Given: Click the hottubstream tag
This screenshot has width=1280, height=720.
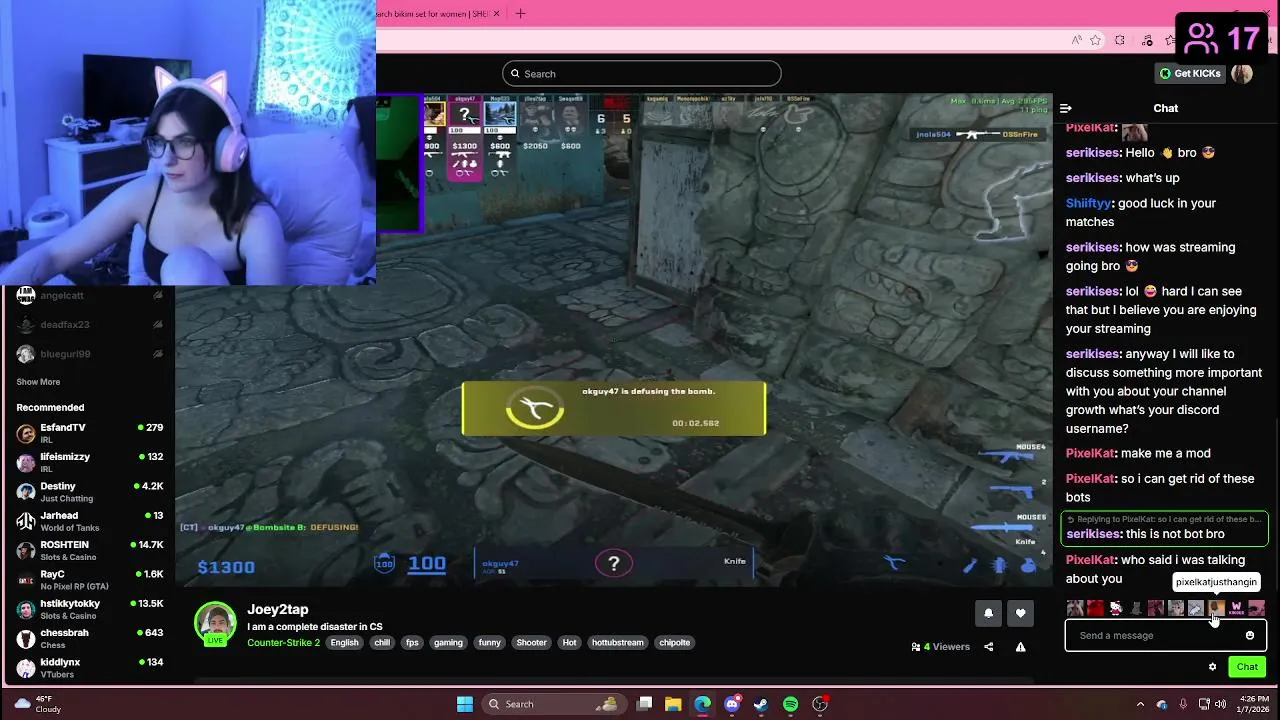Looking at the screenshot, I should pyautogui.click(x=617, y=643).
